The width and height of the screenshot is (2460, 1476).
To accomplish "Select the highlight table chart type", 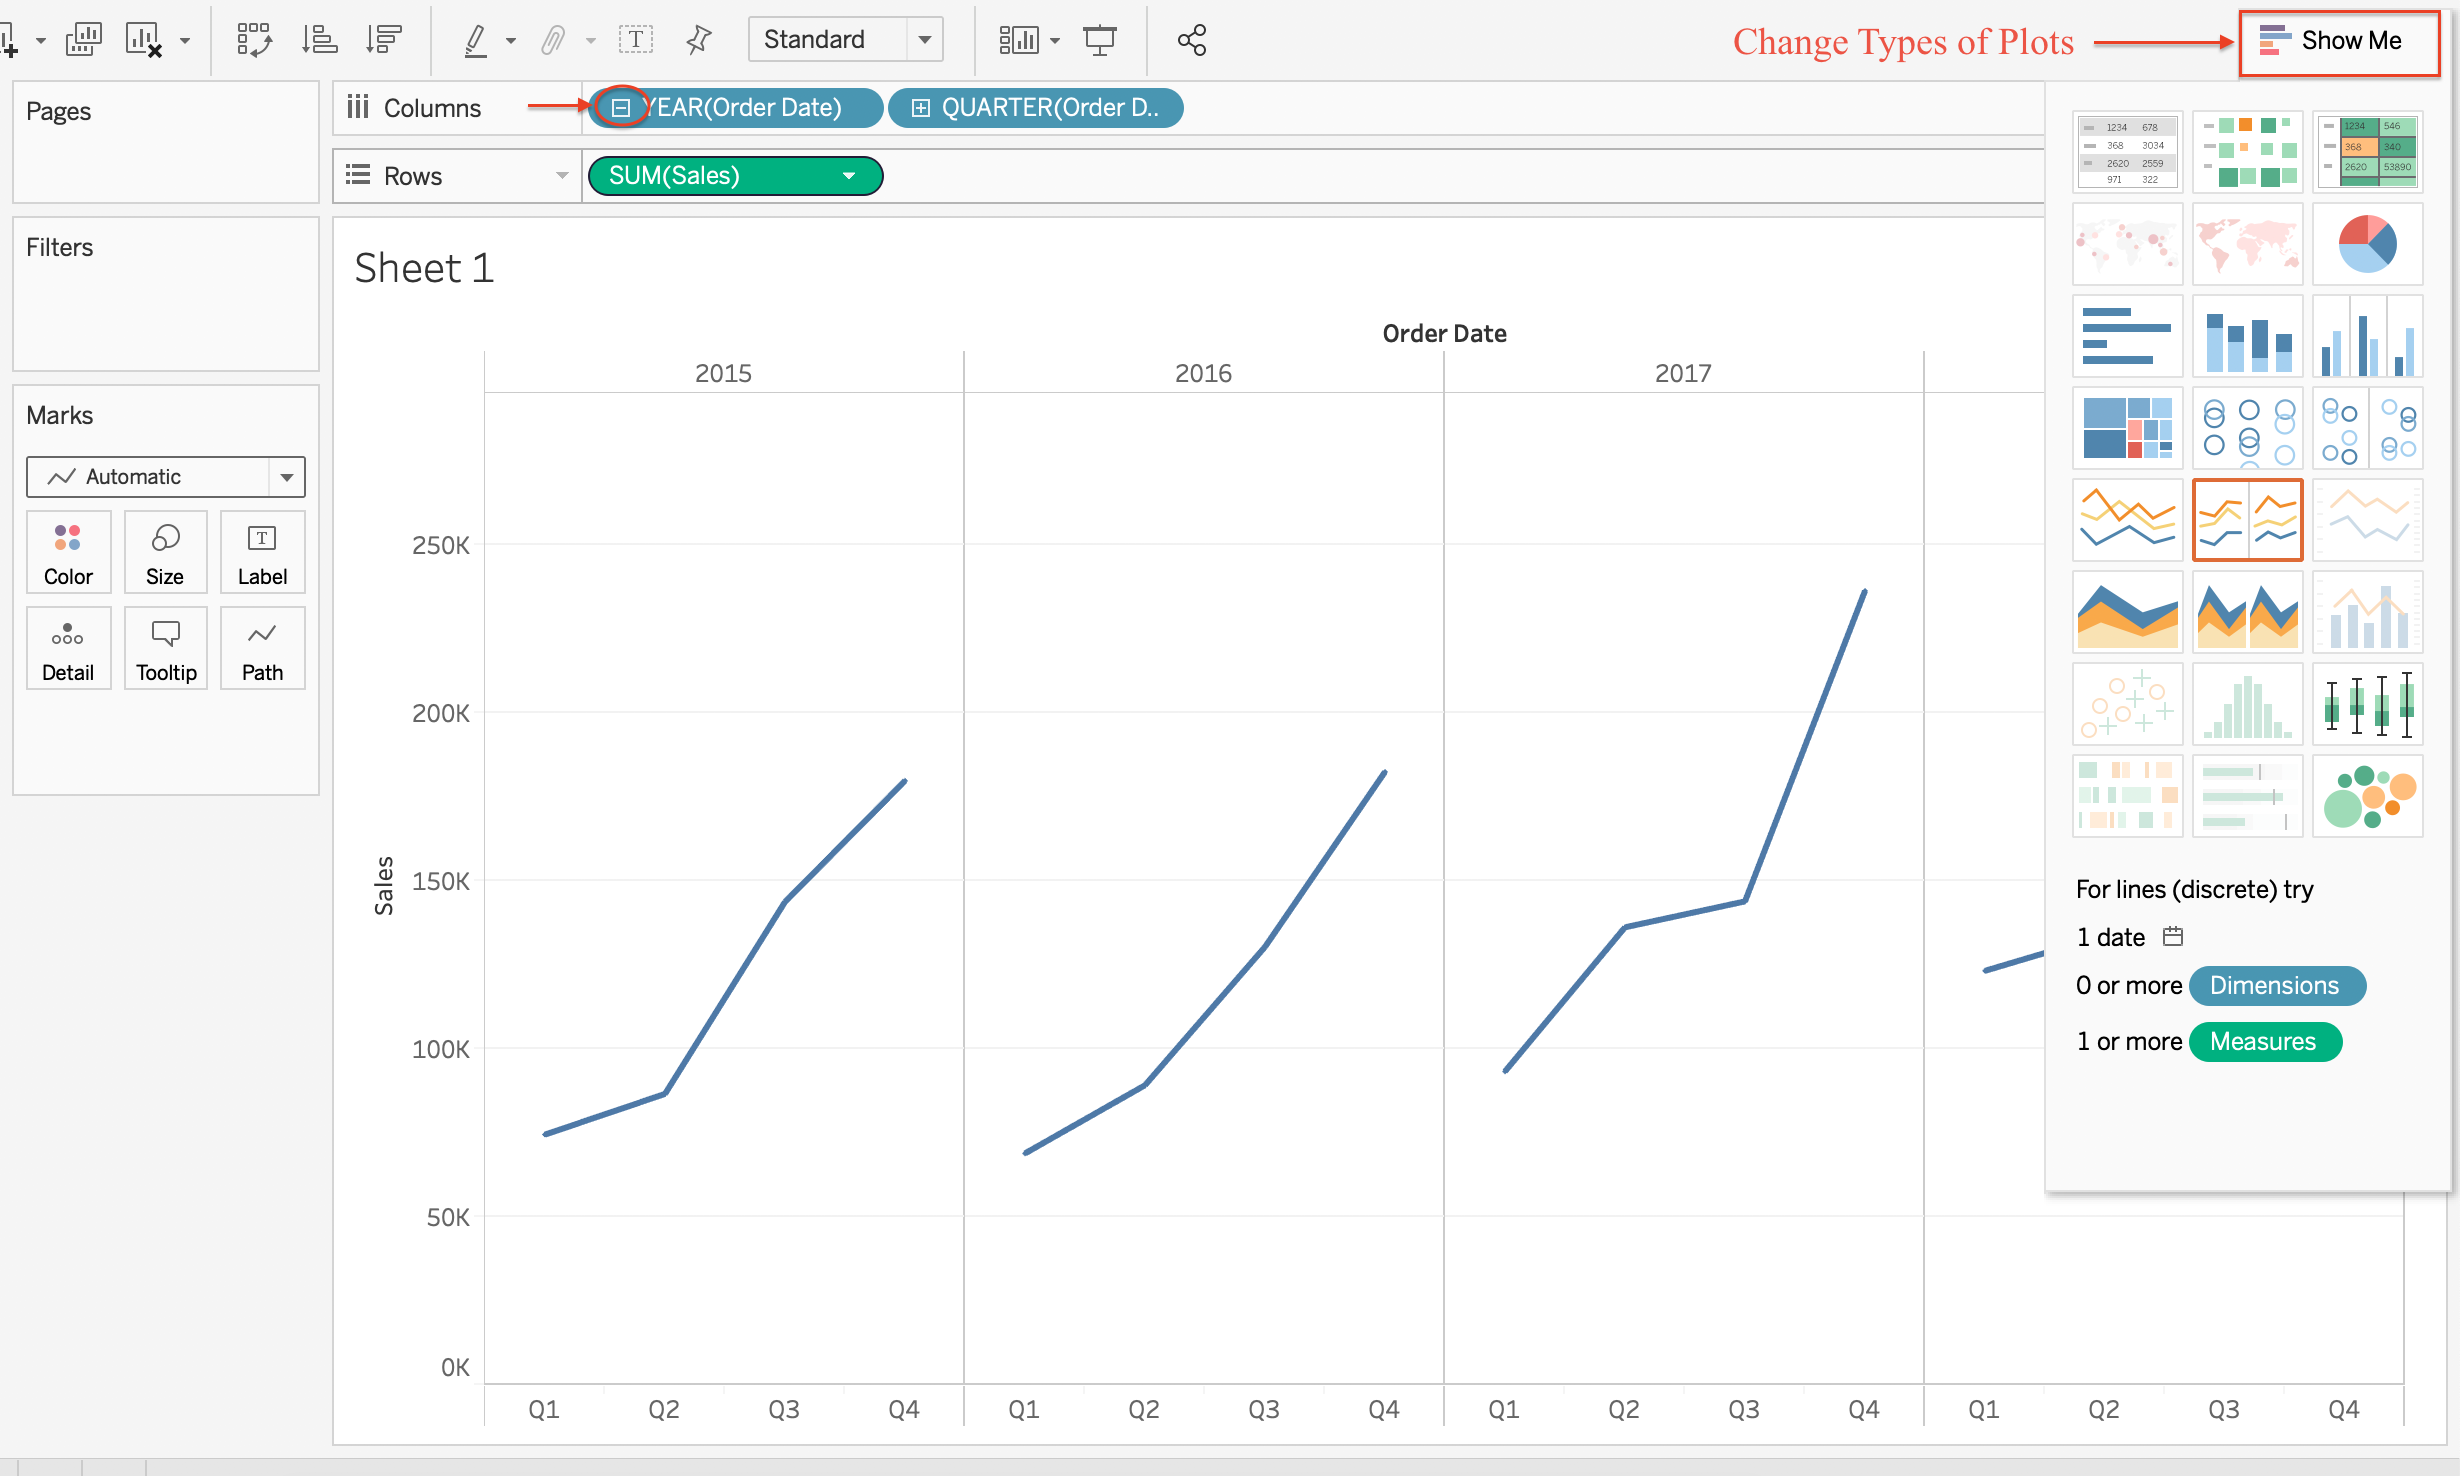I will coord(2368,152).
